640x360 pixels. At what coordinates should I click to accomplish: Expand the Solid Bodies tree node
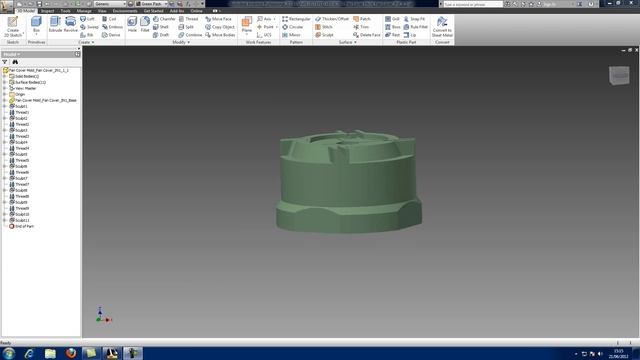pos(4,76)
